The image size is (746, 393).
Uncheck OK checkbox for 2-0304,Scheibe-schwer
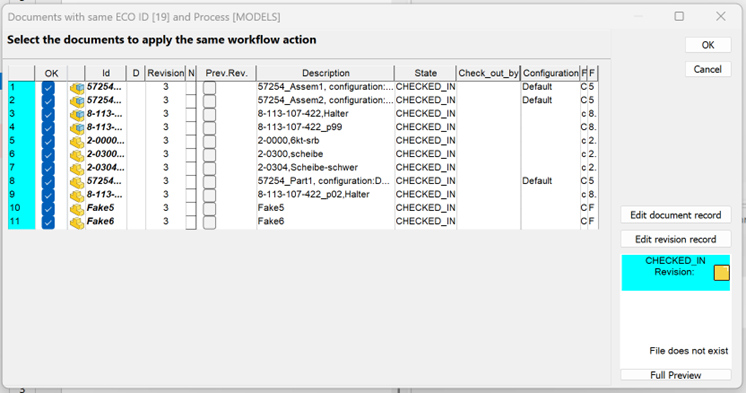tap(48, 168)
